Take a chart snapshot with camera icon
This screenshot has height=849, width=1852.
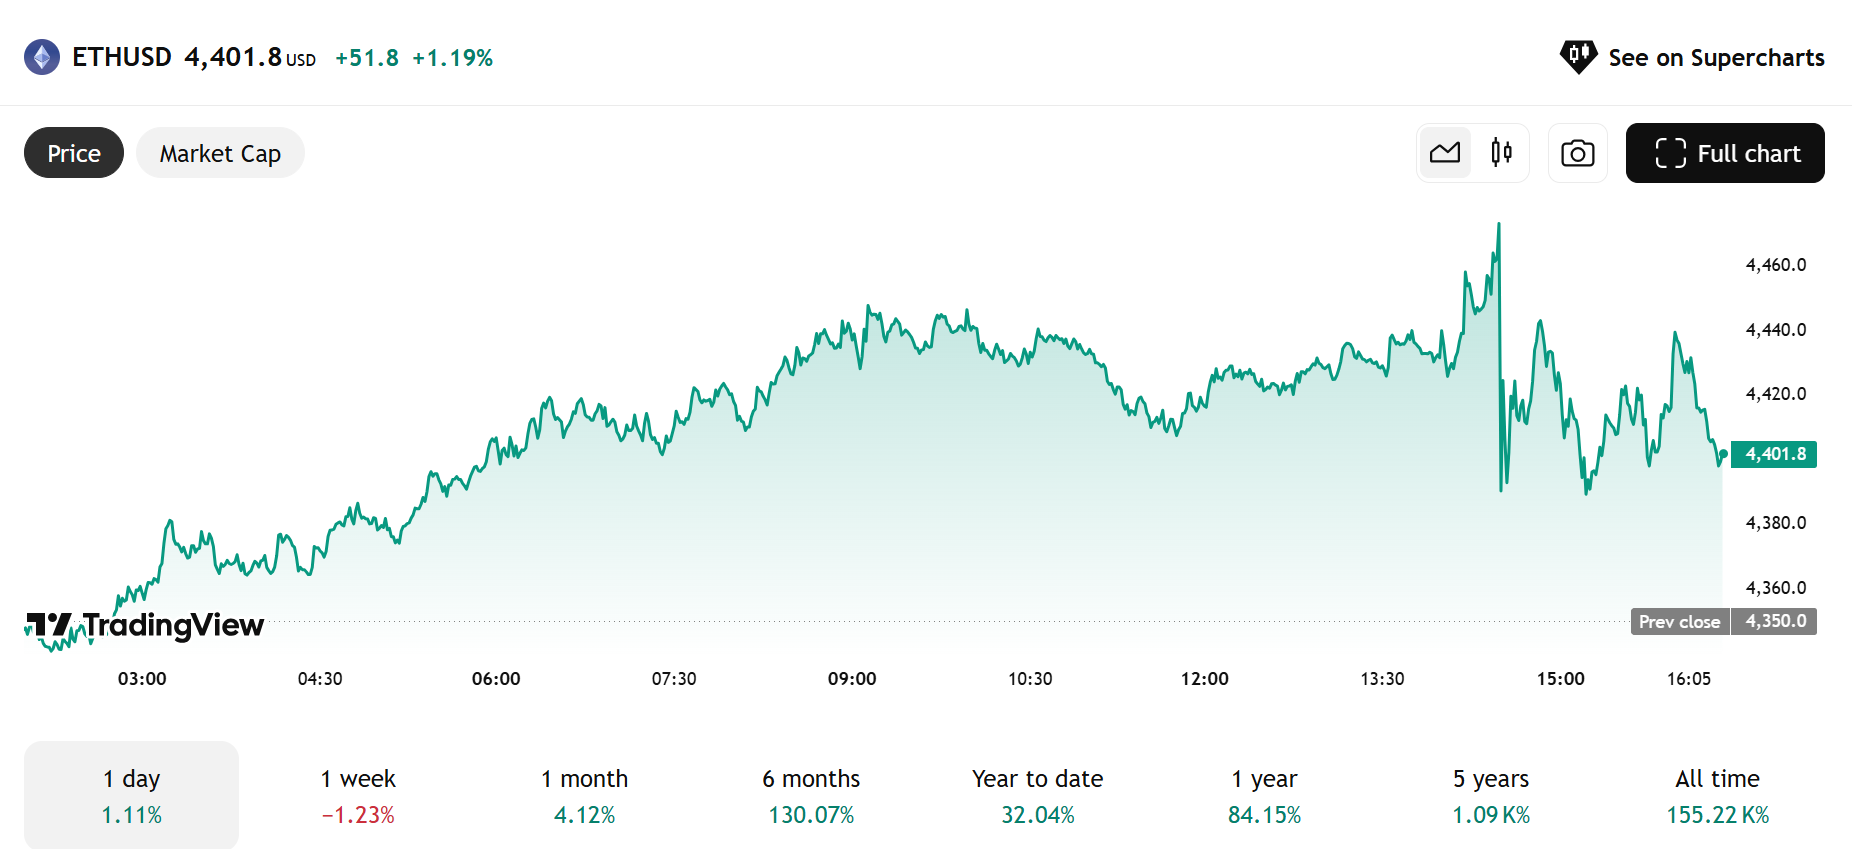[x=1577, y=153]
